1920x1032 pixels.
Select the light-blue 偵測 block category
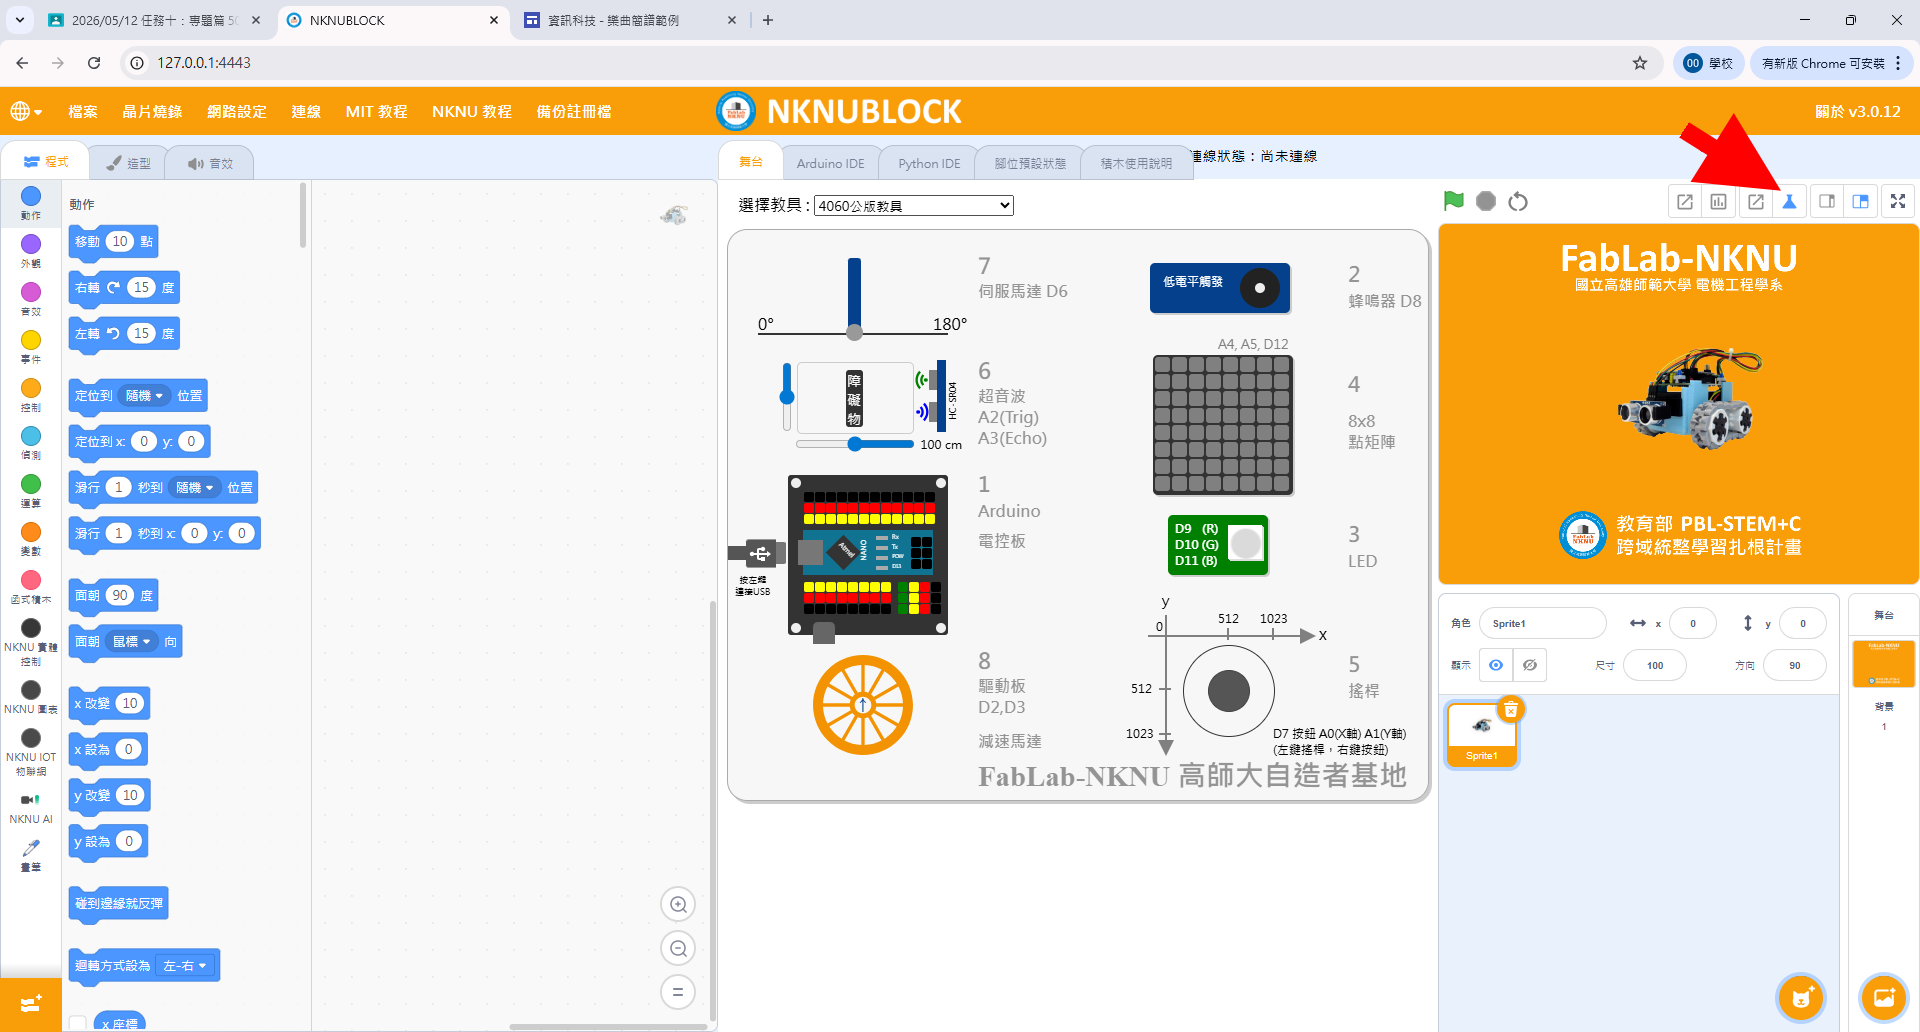pos(31,443)
